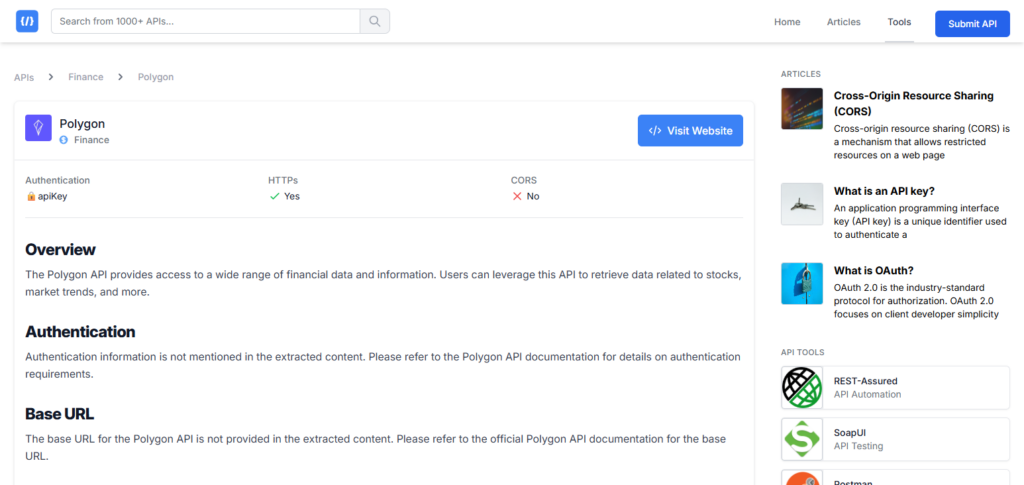Open the Home nav item
Screen dimensions: 1024x485
pos(787,22)
